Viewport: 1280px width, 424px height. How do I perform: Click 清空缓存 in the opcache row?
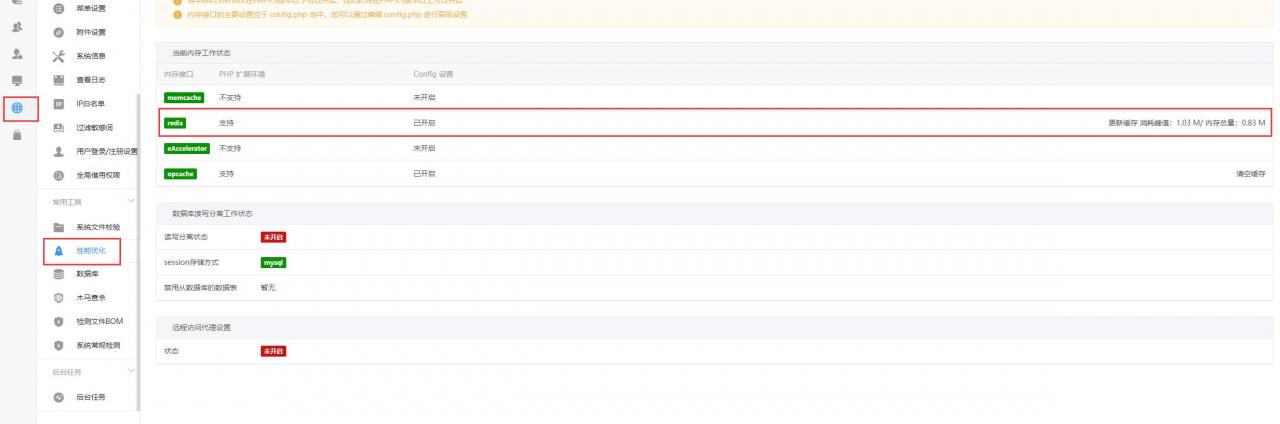(x=1251, y=174)
